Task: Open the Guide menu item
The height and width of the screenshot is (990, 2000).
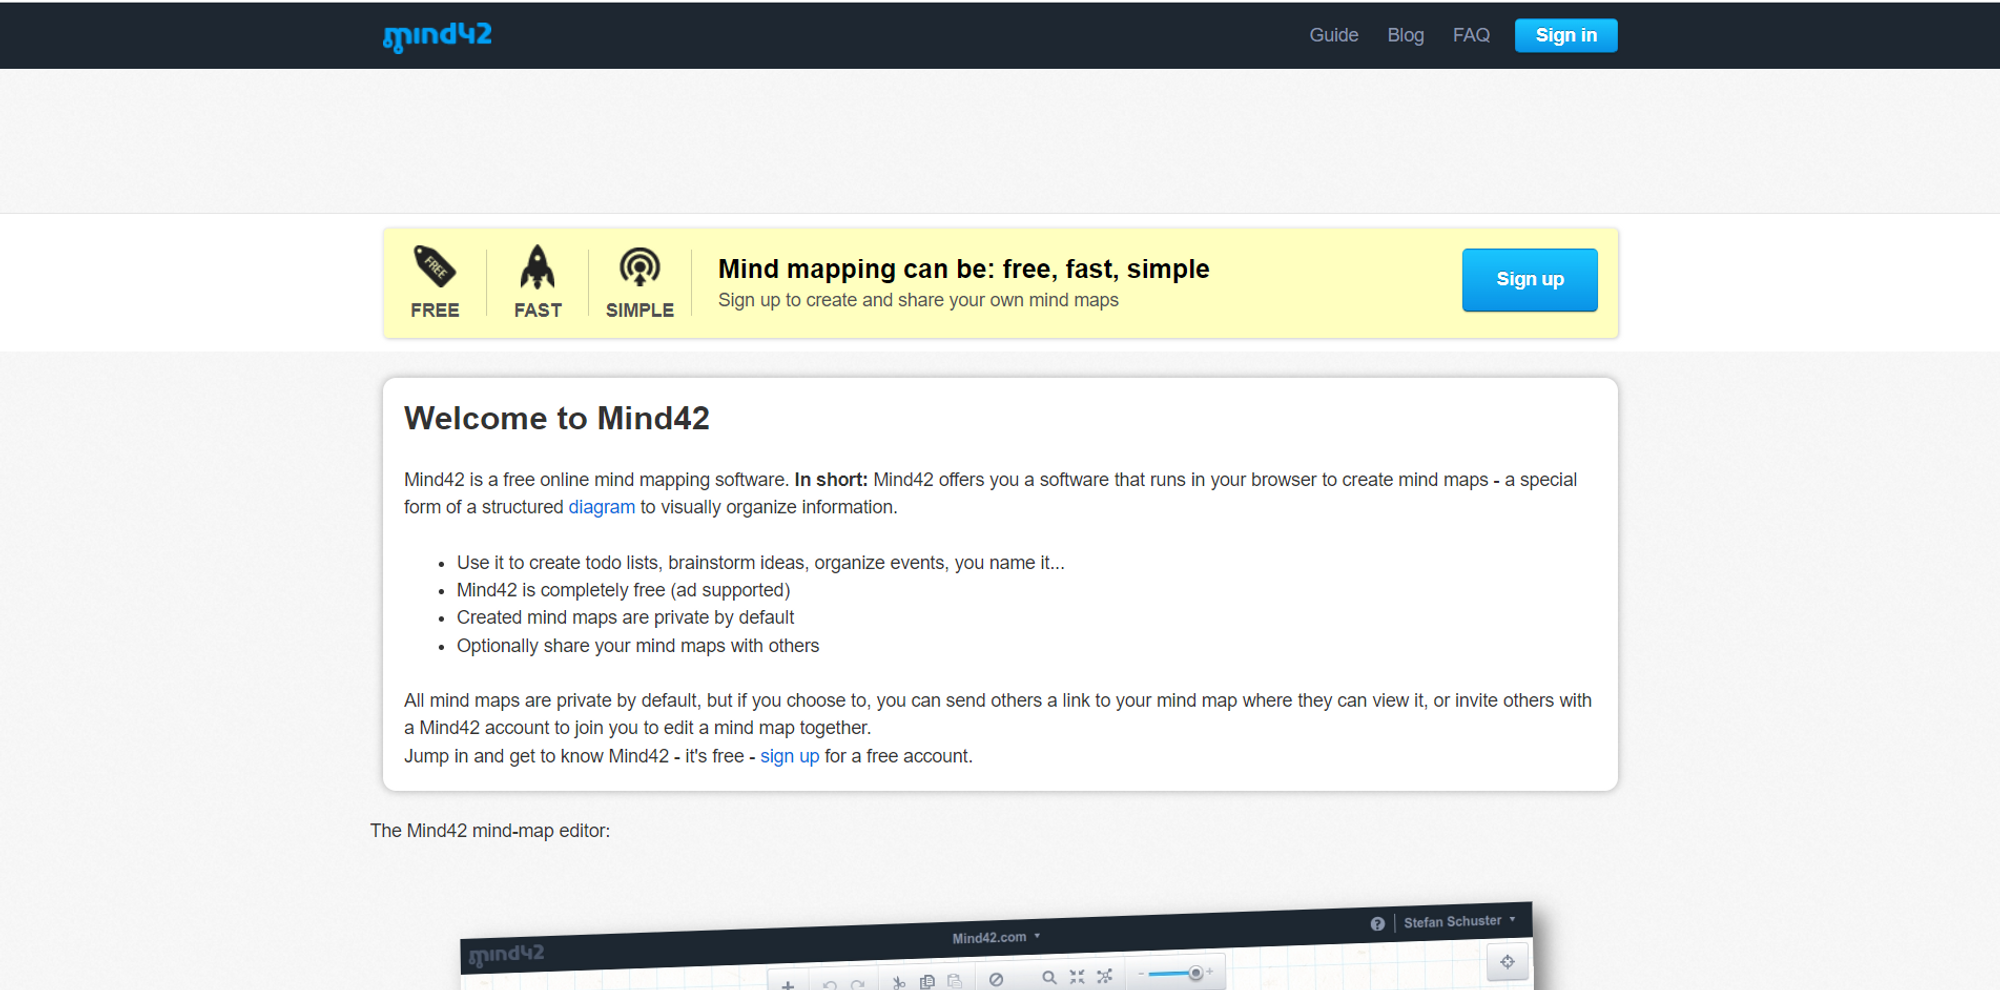Action: click(1333, 35)
